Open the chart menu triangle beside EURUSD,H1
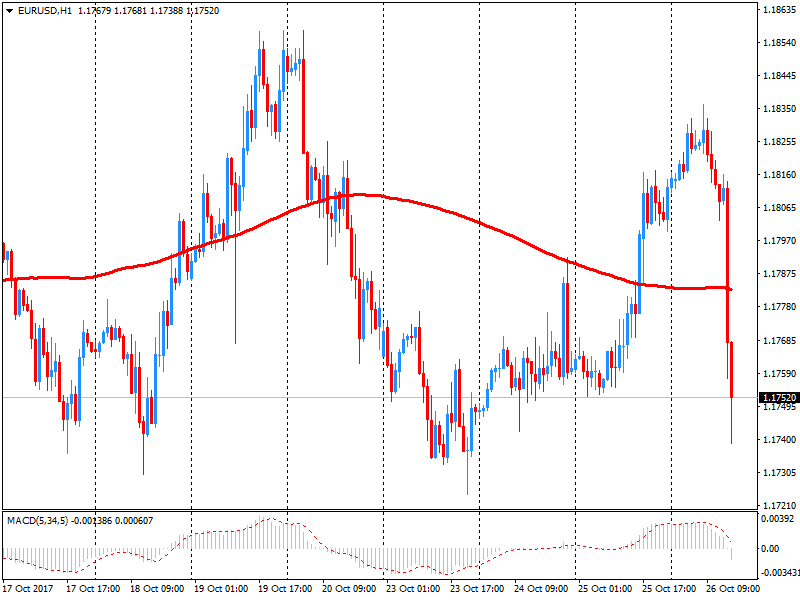This screenshot has width=800, height=600. tap(10, 11)
